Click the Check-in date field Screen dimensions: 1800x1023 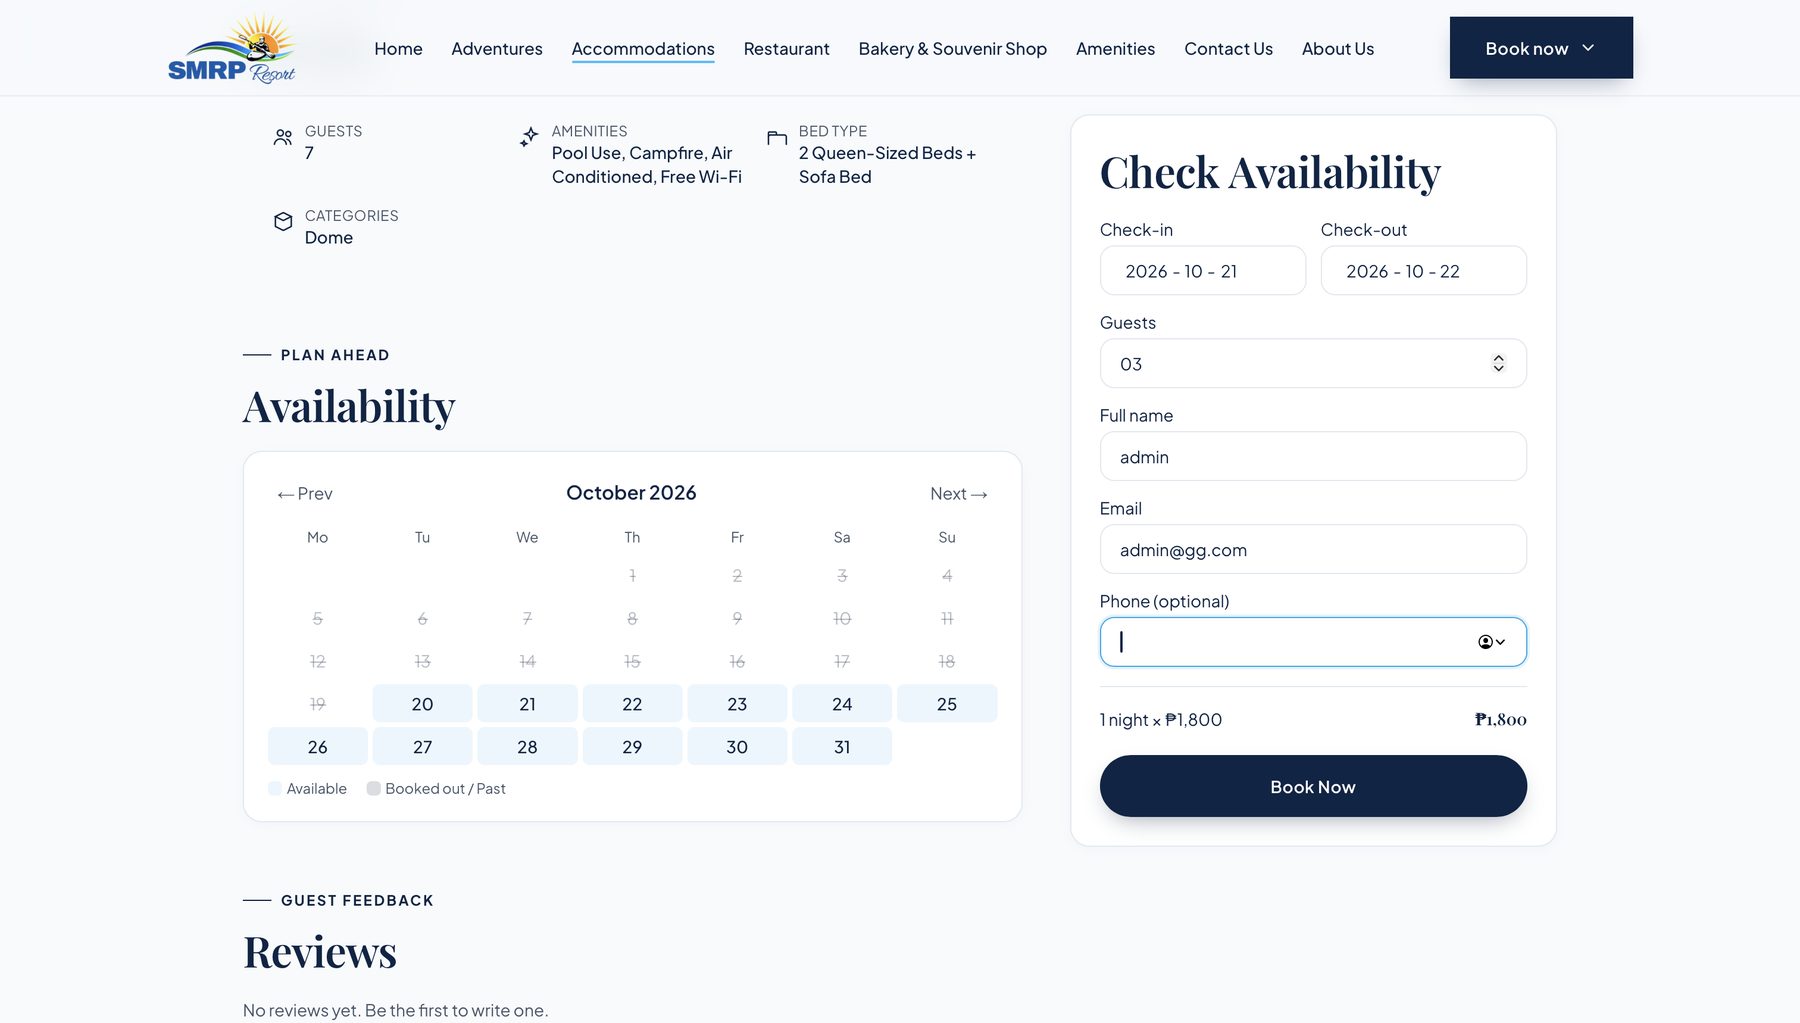pos(1203,271)
